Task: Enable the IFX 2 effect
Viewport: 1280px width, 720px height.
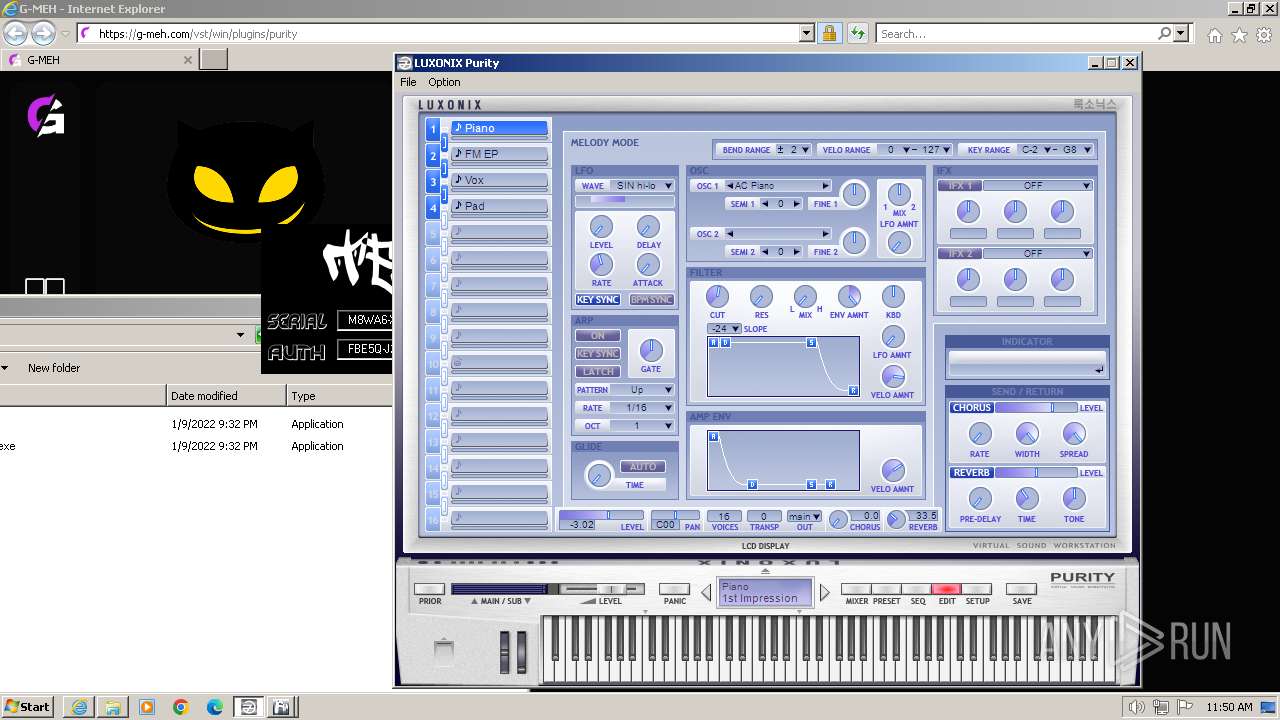Action: click(960, 254)
